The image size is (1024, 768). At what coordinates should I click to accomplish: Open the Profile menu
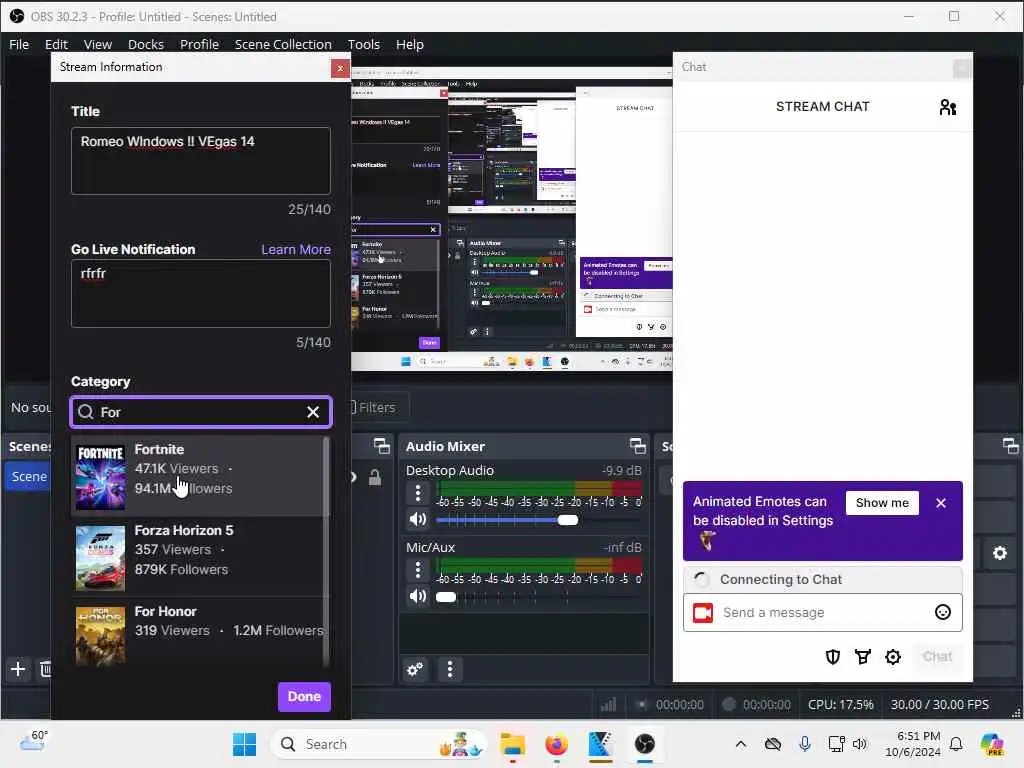tap(199, 44)
